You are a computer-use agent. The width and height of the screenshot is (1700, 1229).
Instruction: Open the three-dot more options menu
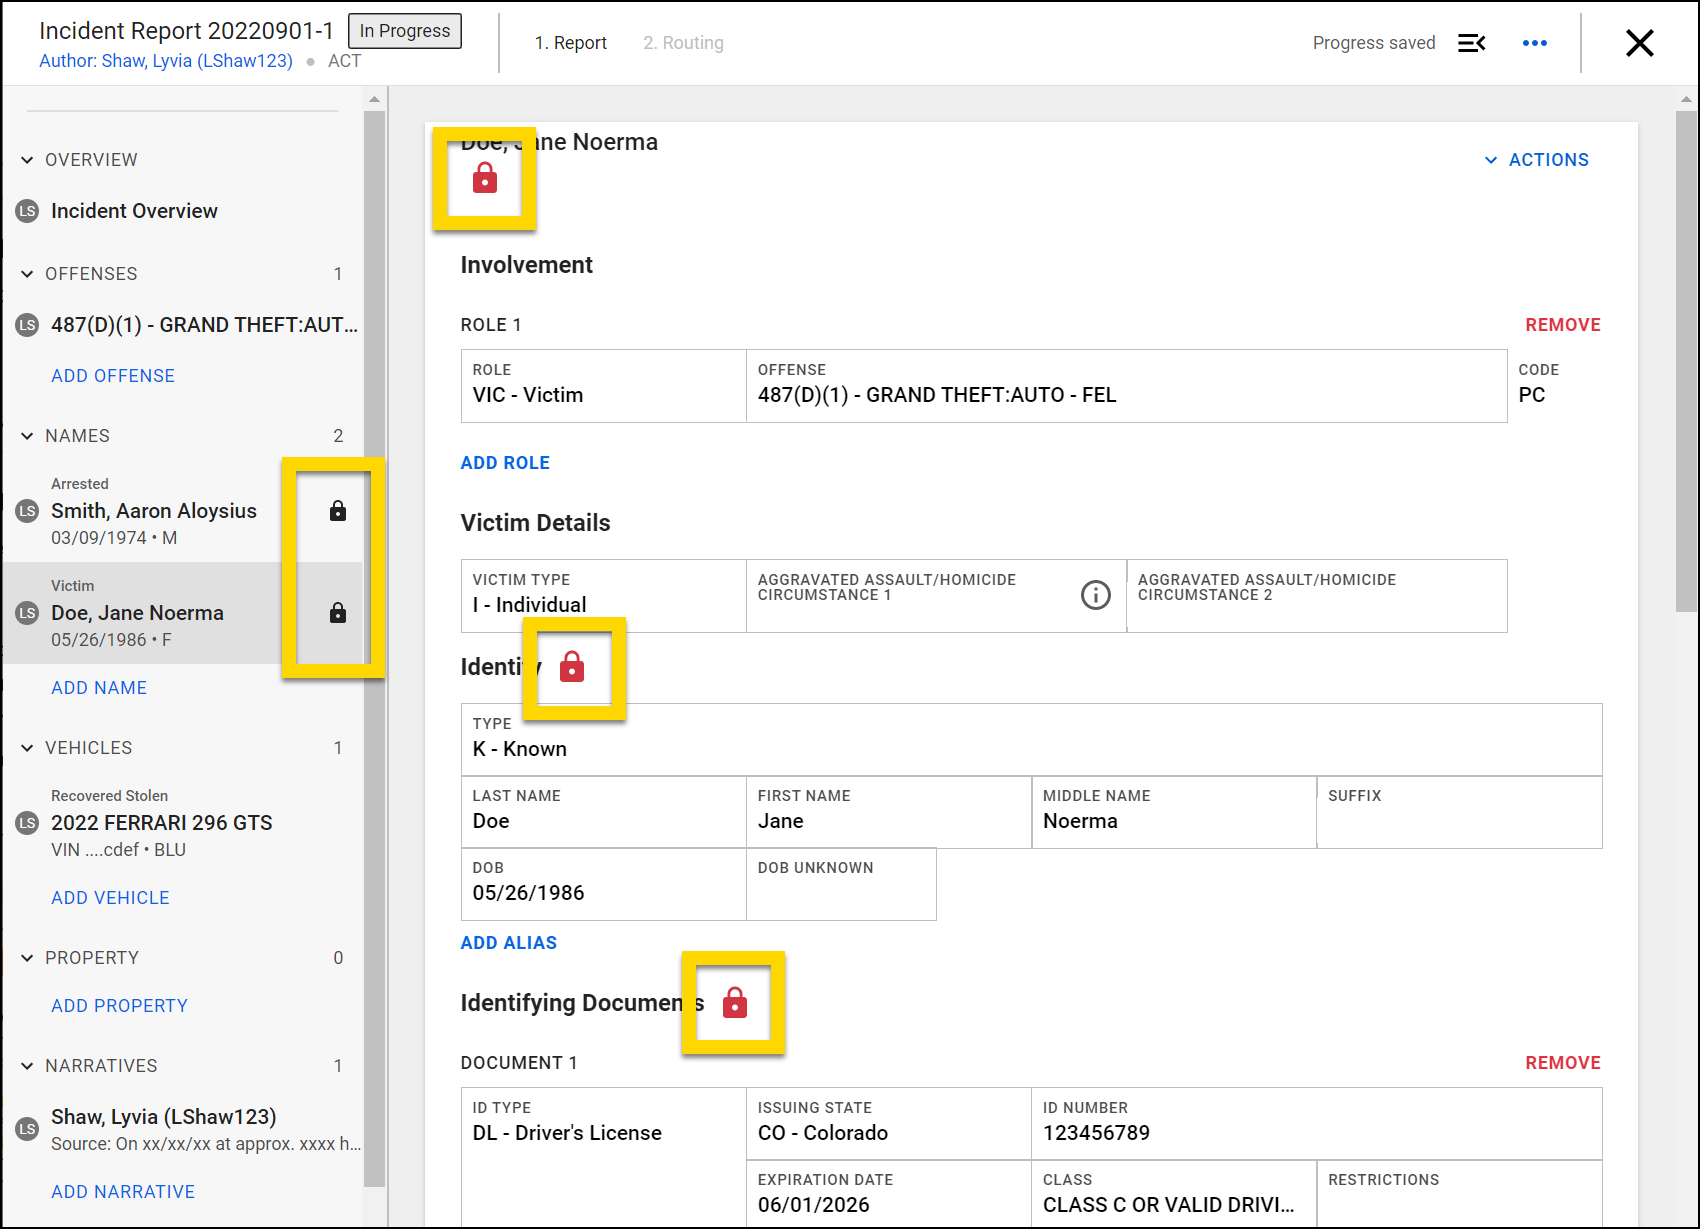[1534, 43]
